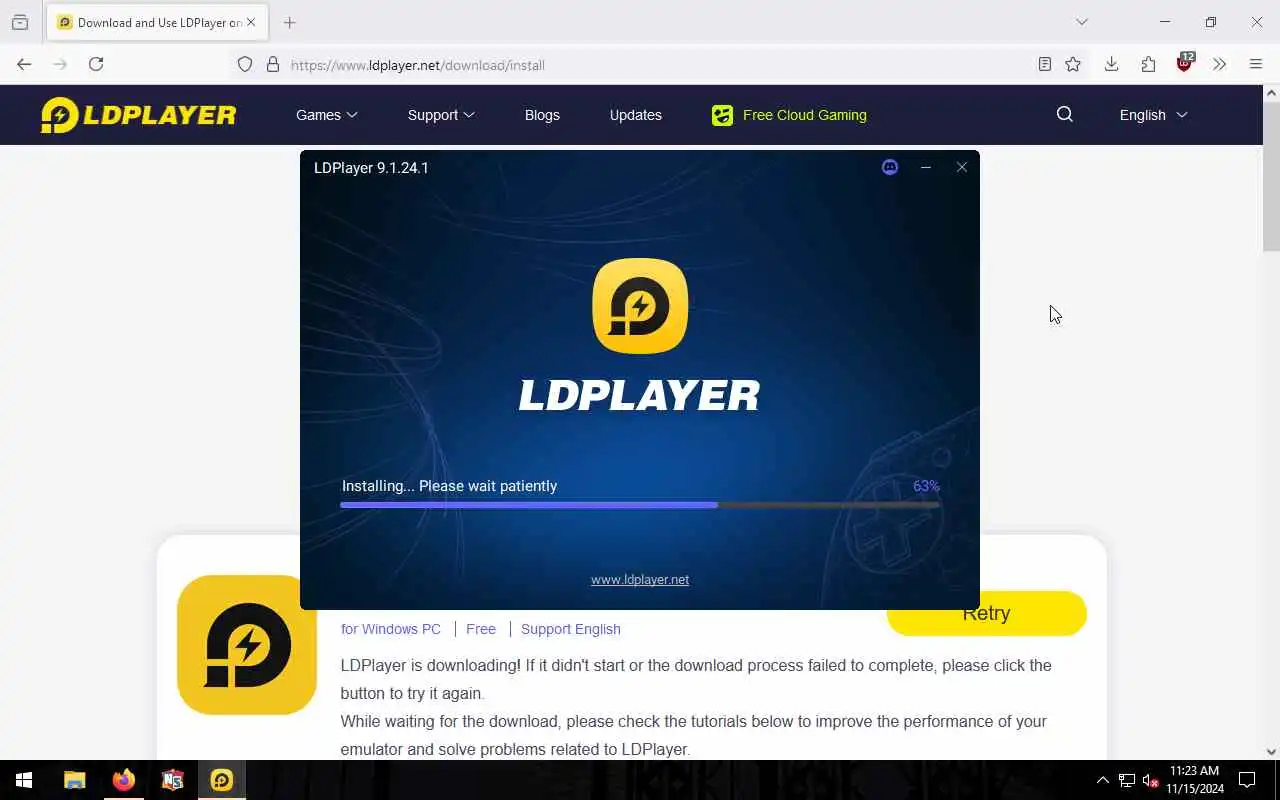
Task: Open the browser downloads panel
Action: click(x=1111, y=64)
